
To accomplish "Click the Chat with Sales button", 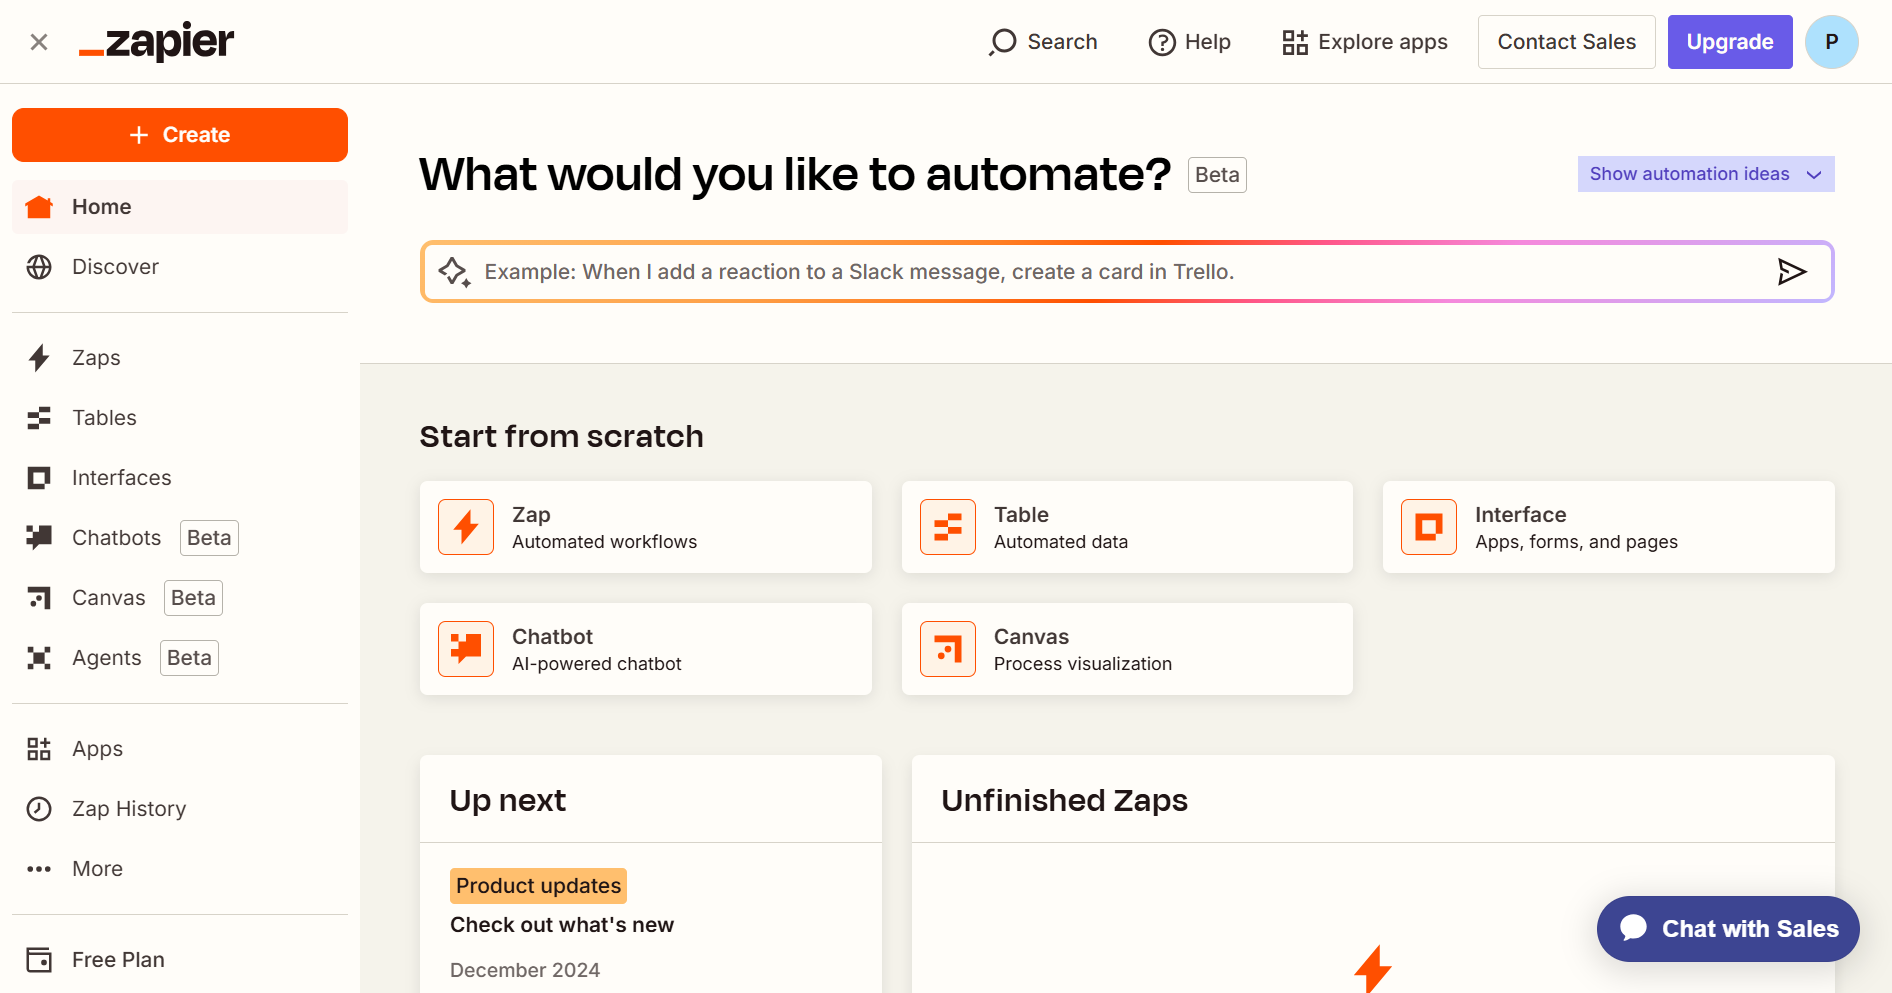I will pyautogui.click(x=1728, y=929).
